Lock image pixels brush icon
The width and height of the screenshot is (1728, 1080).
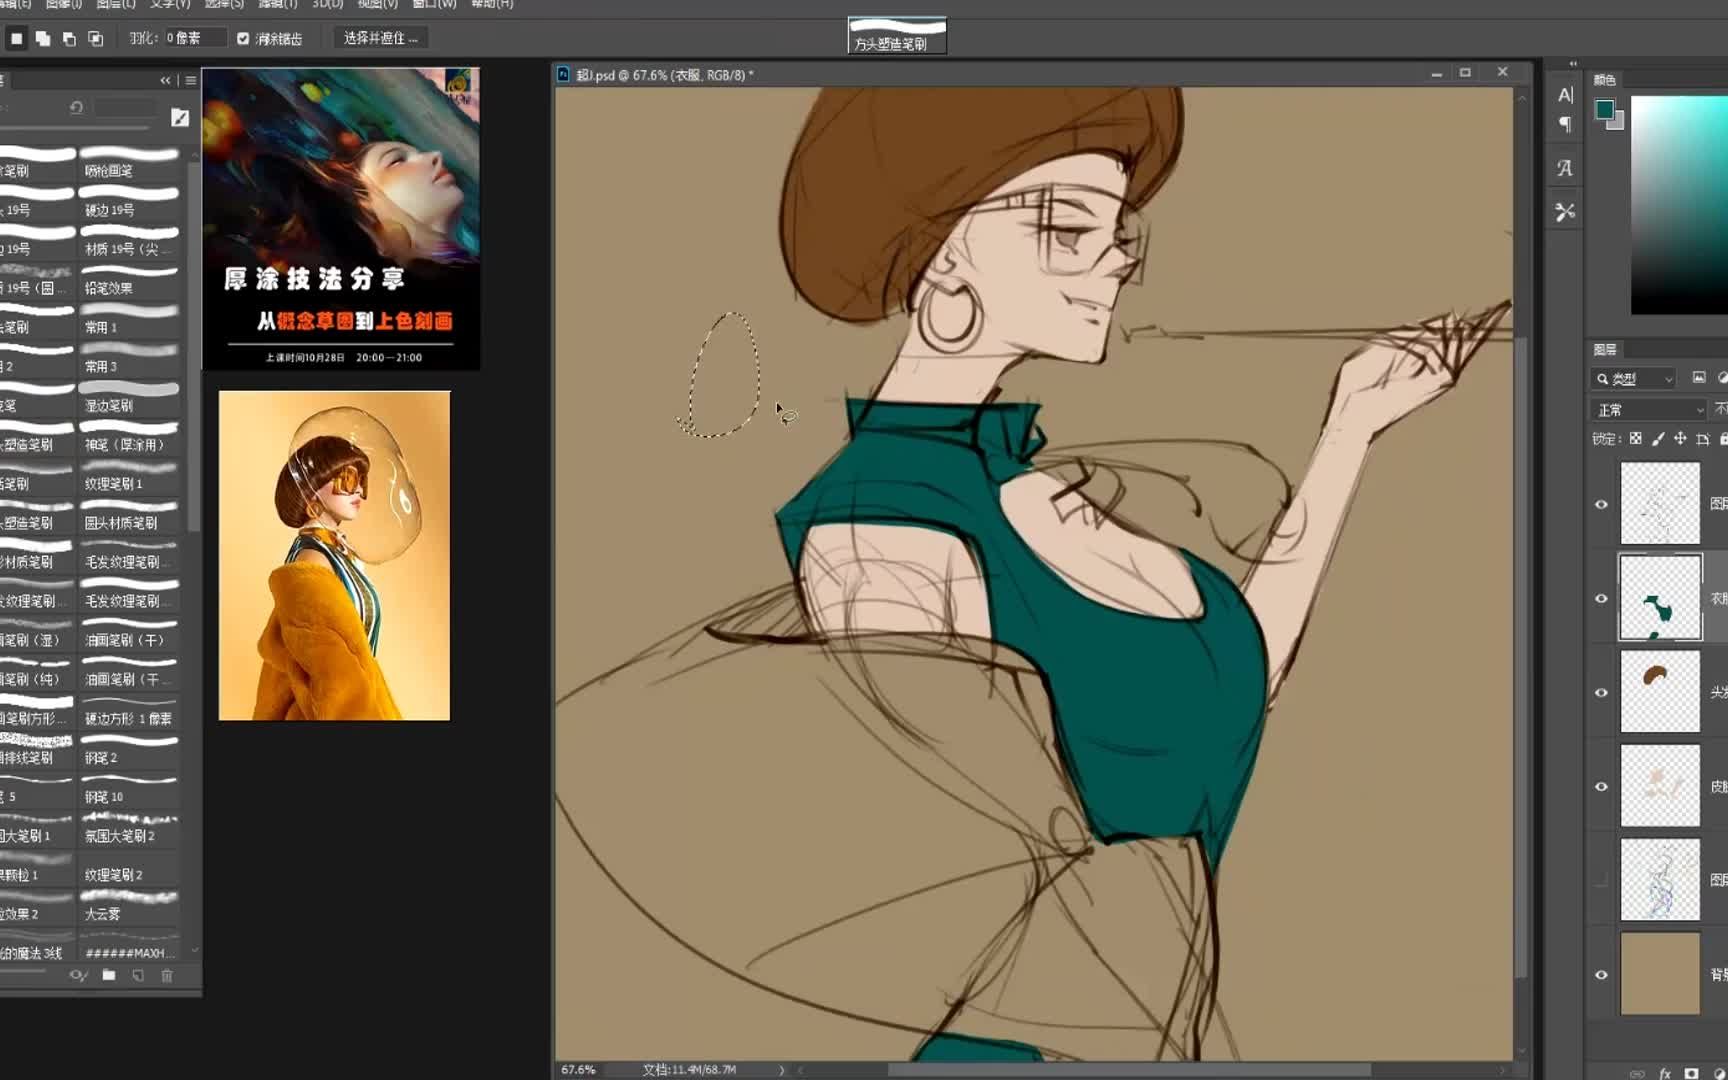pyautogui.click(x=1658, y=438)
